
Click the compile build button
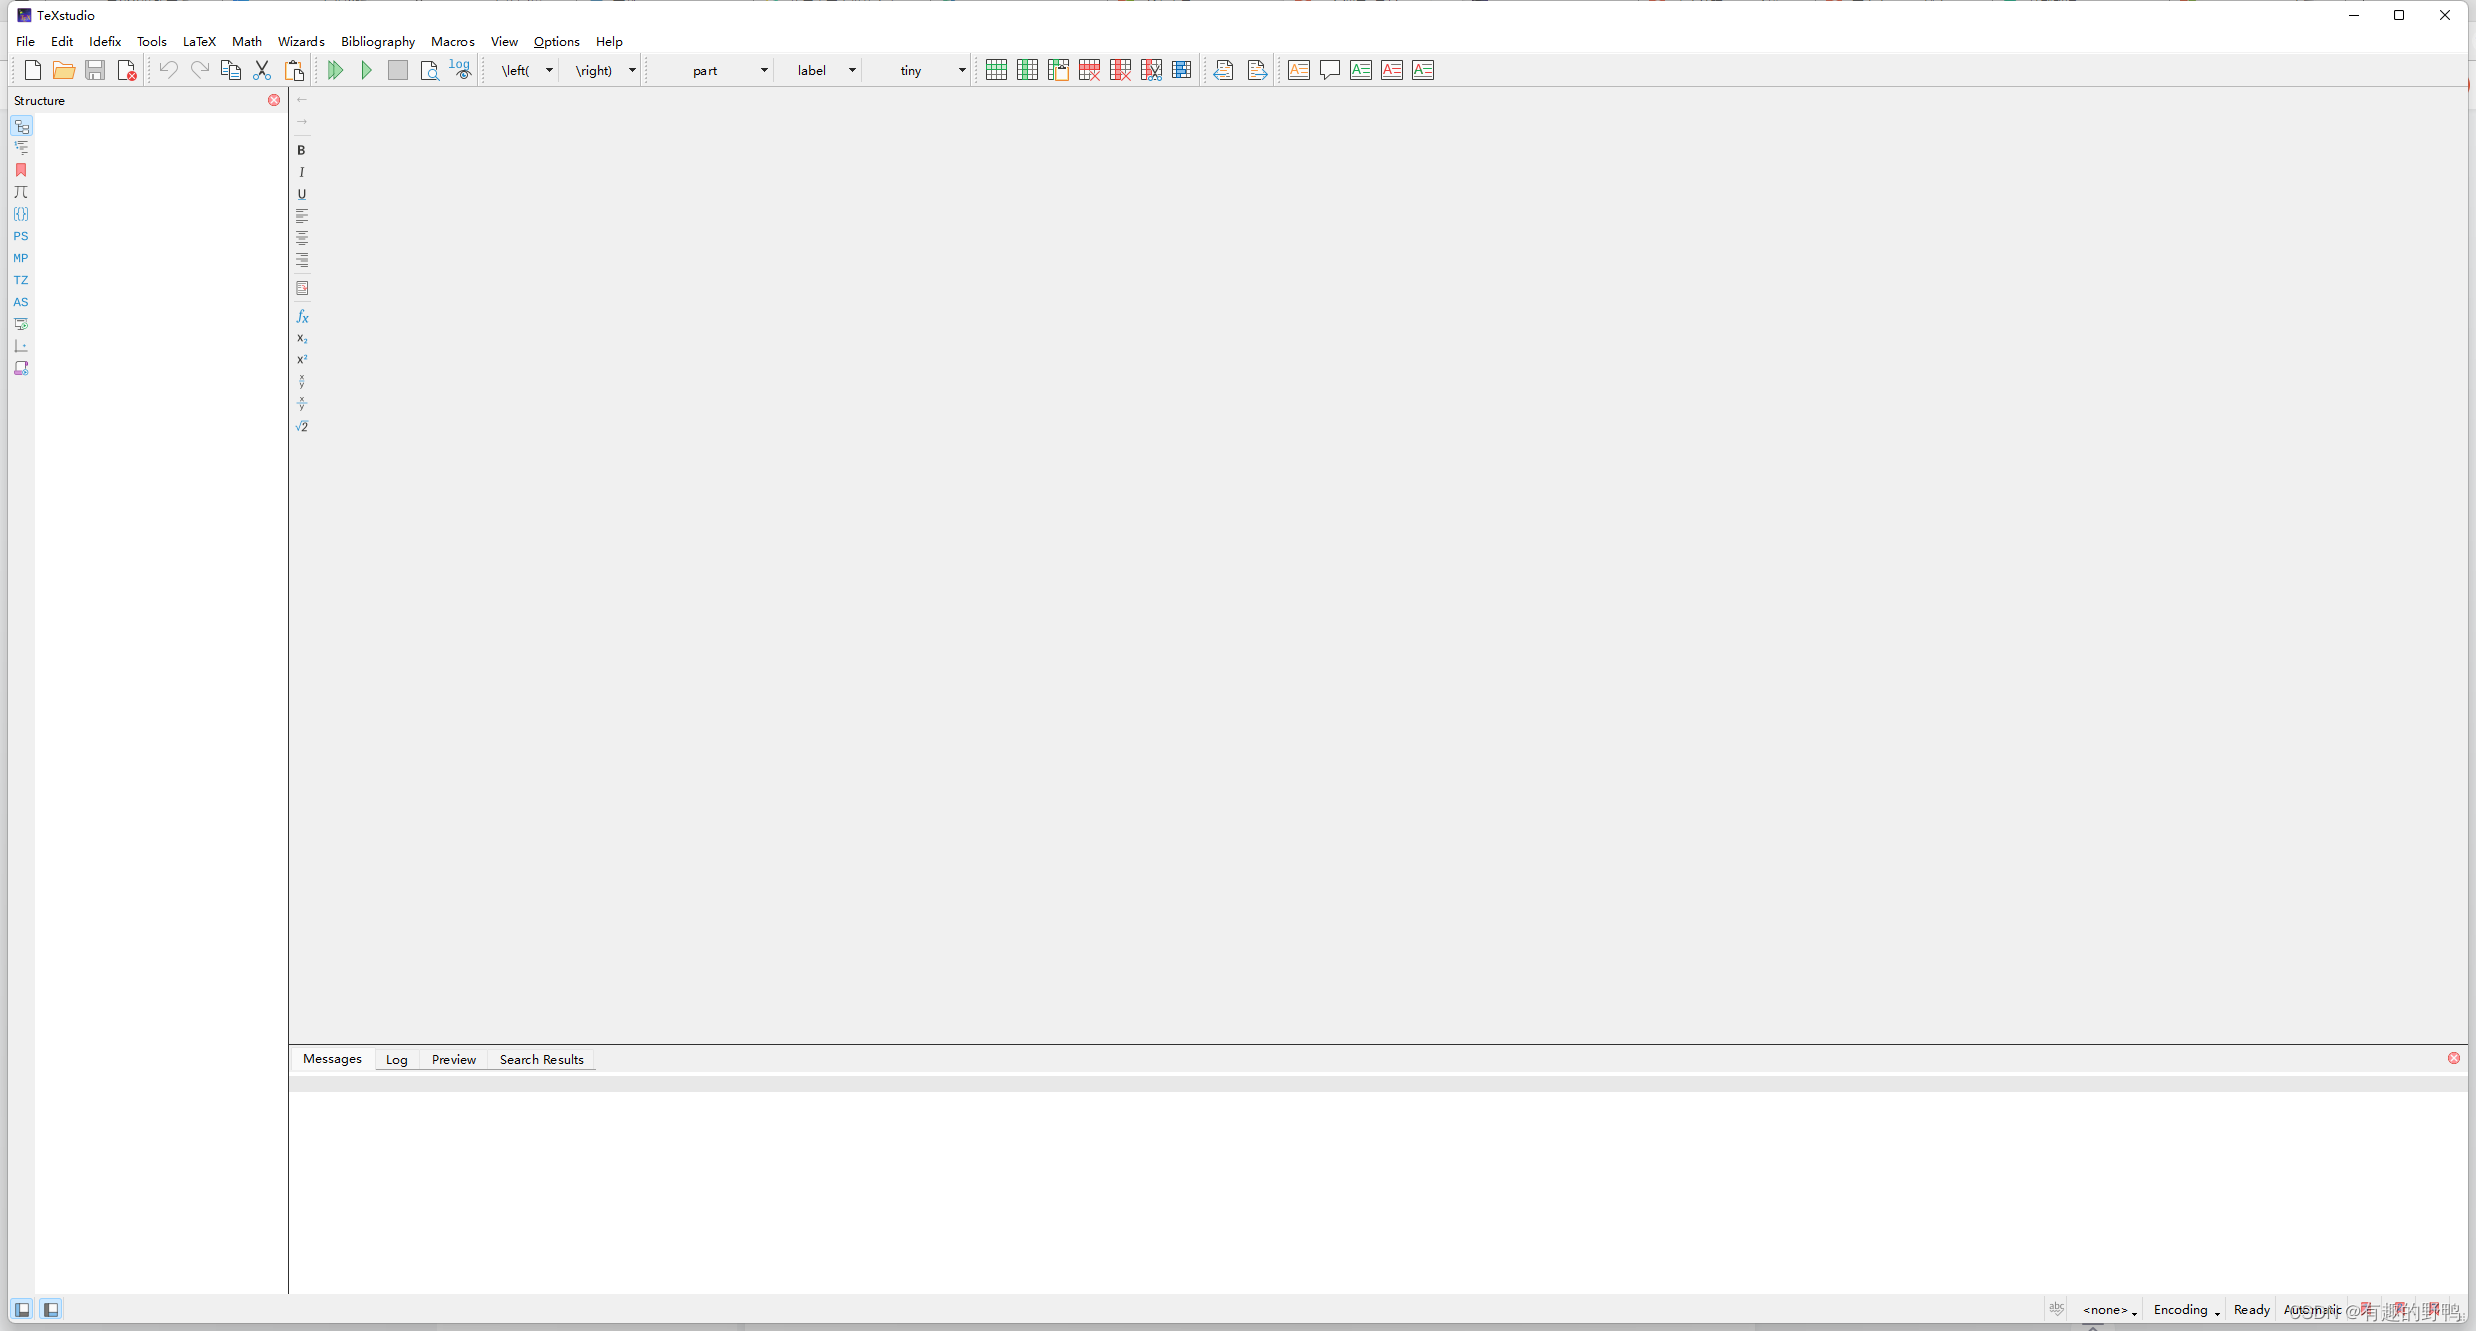tap(334, 69)
